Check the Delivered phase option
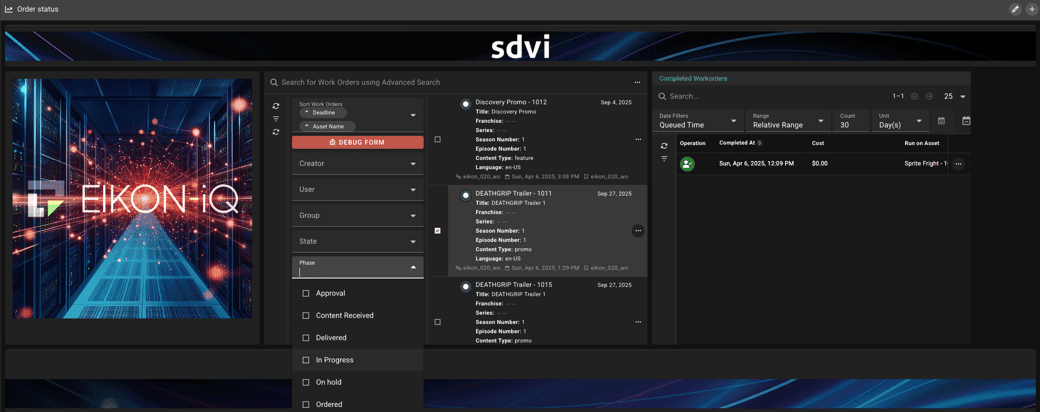 [x=306, y=338]
